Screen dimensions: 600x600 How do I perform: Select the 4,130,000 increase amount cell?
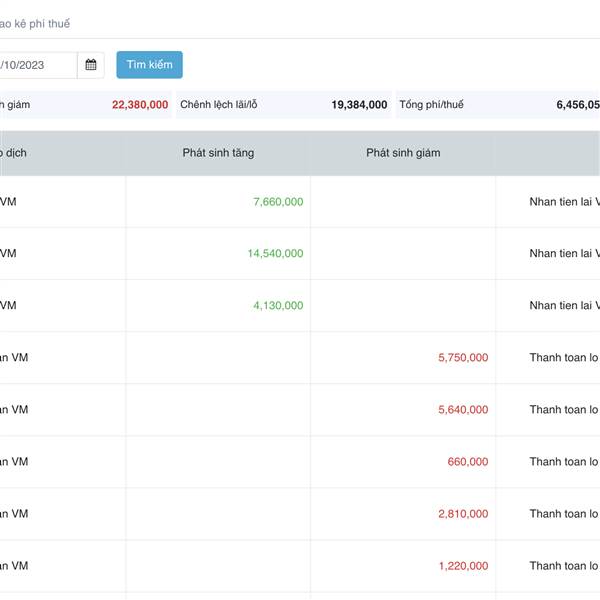point(278,306)
